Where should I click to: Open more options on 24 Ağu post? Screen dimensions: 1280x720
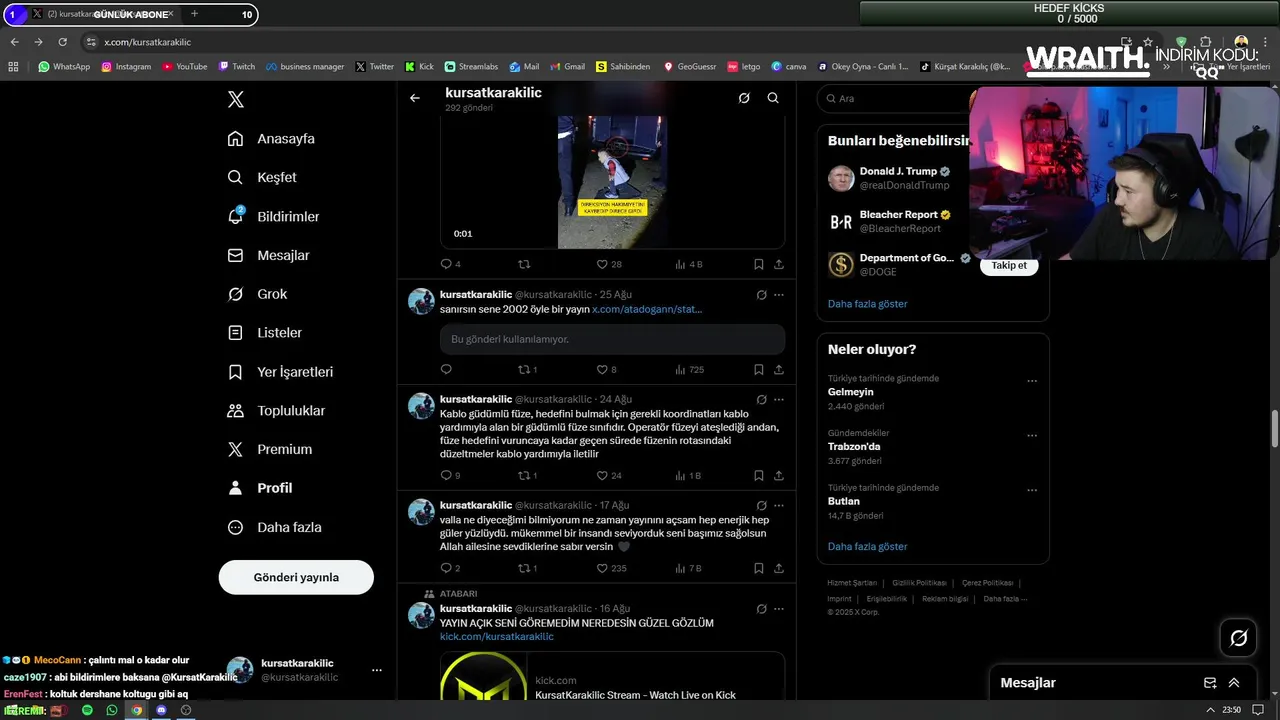tap(779, 399)
